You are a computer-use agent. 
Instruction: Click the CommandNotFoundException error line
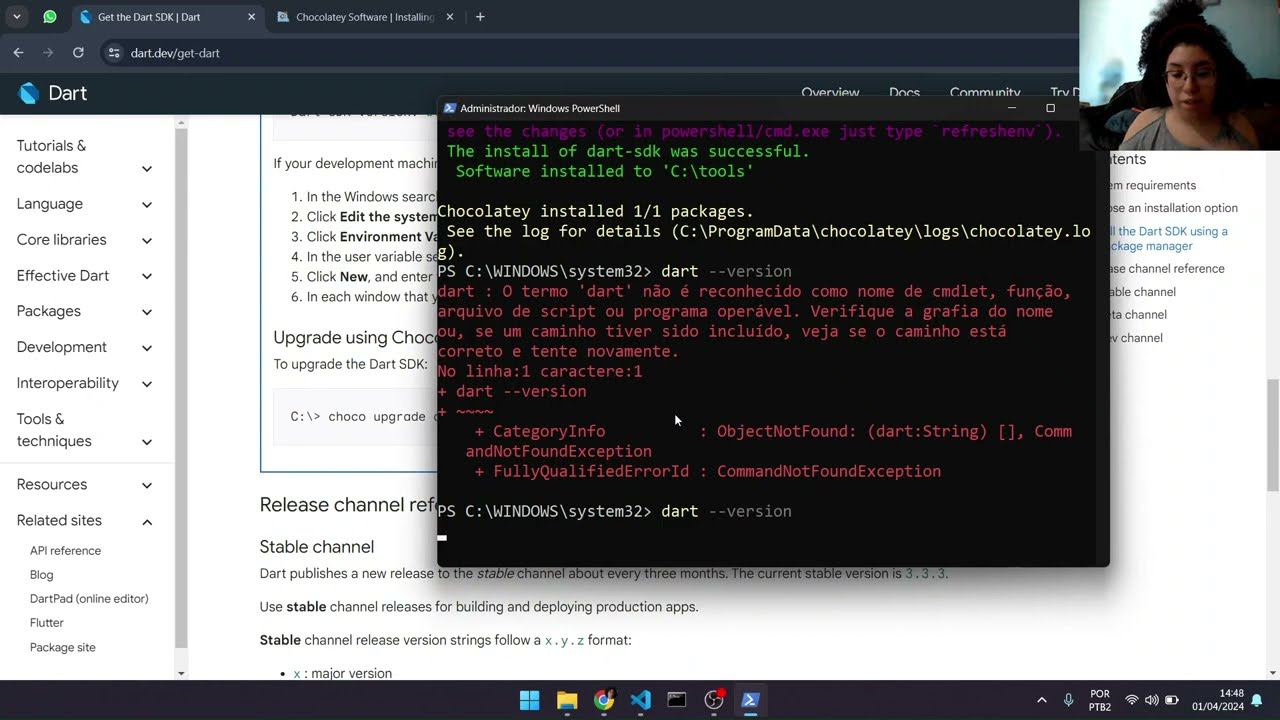point(708,471)
